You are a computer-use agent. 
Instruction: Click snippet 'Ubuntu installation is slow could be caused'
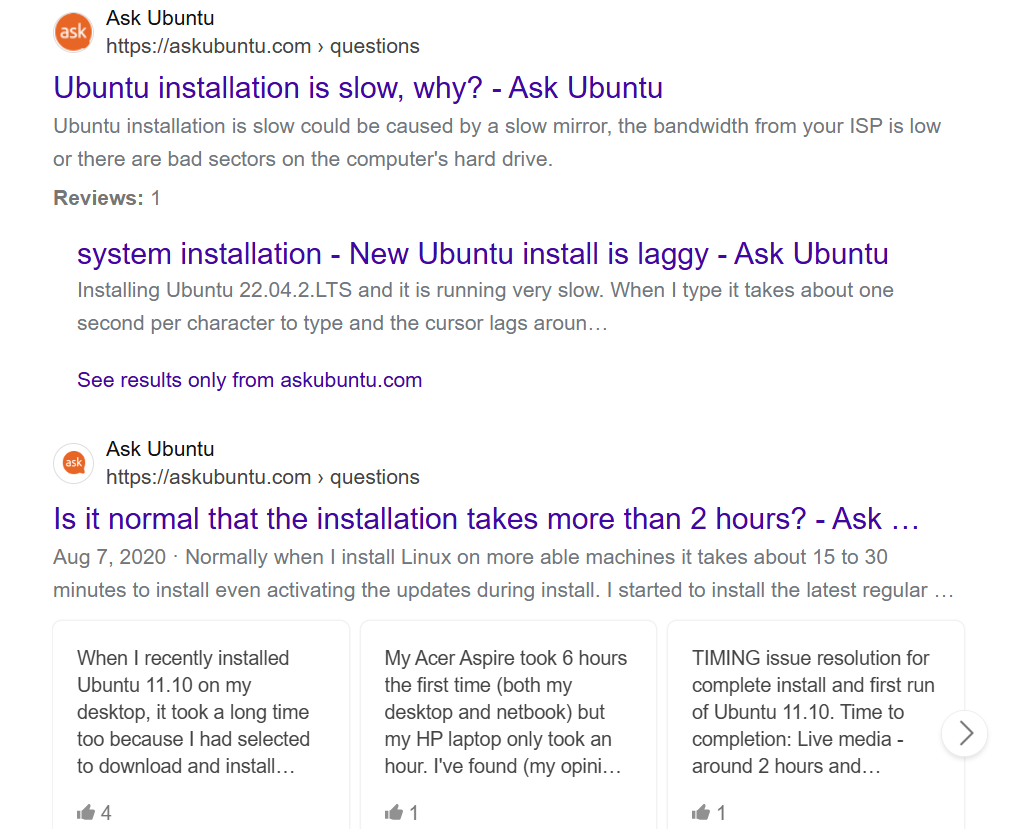tap(497, 143)
